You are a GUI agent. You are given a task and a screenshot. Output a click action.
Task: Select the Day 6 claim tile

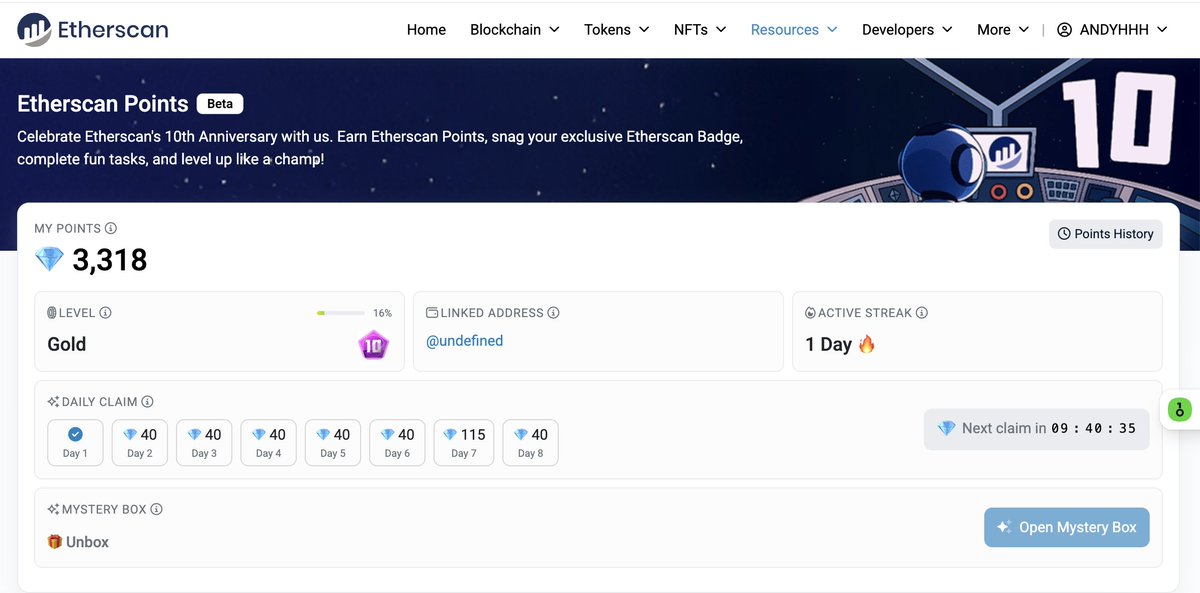pos(397,442)
